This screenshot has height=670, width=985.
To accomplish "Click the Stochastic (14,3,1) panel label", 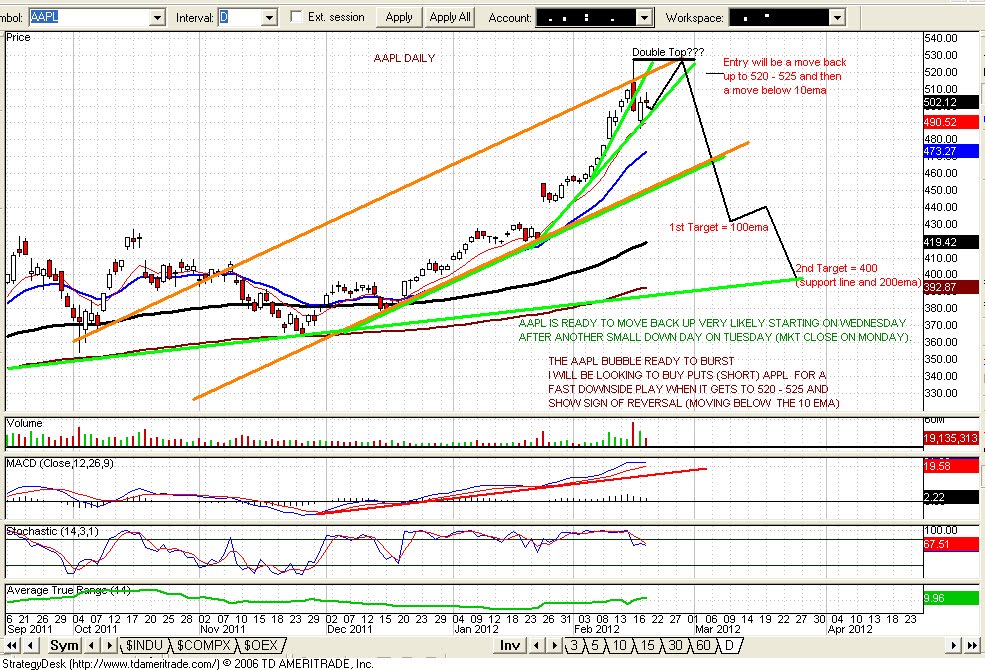I will click(x=53, y=531).
